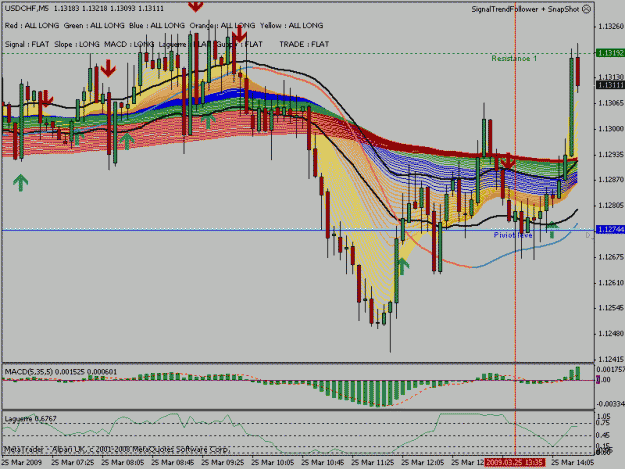Click the 1.12610 price scale label
The image size is (625, 469).
(611, 283)
